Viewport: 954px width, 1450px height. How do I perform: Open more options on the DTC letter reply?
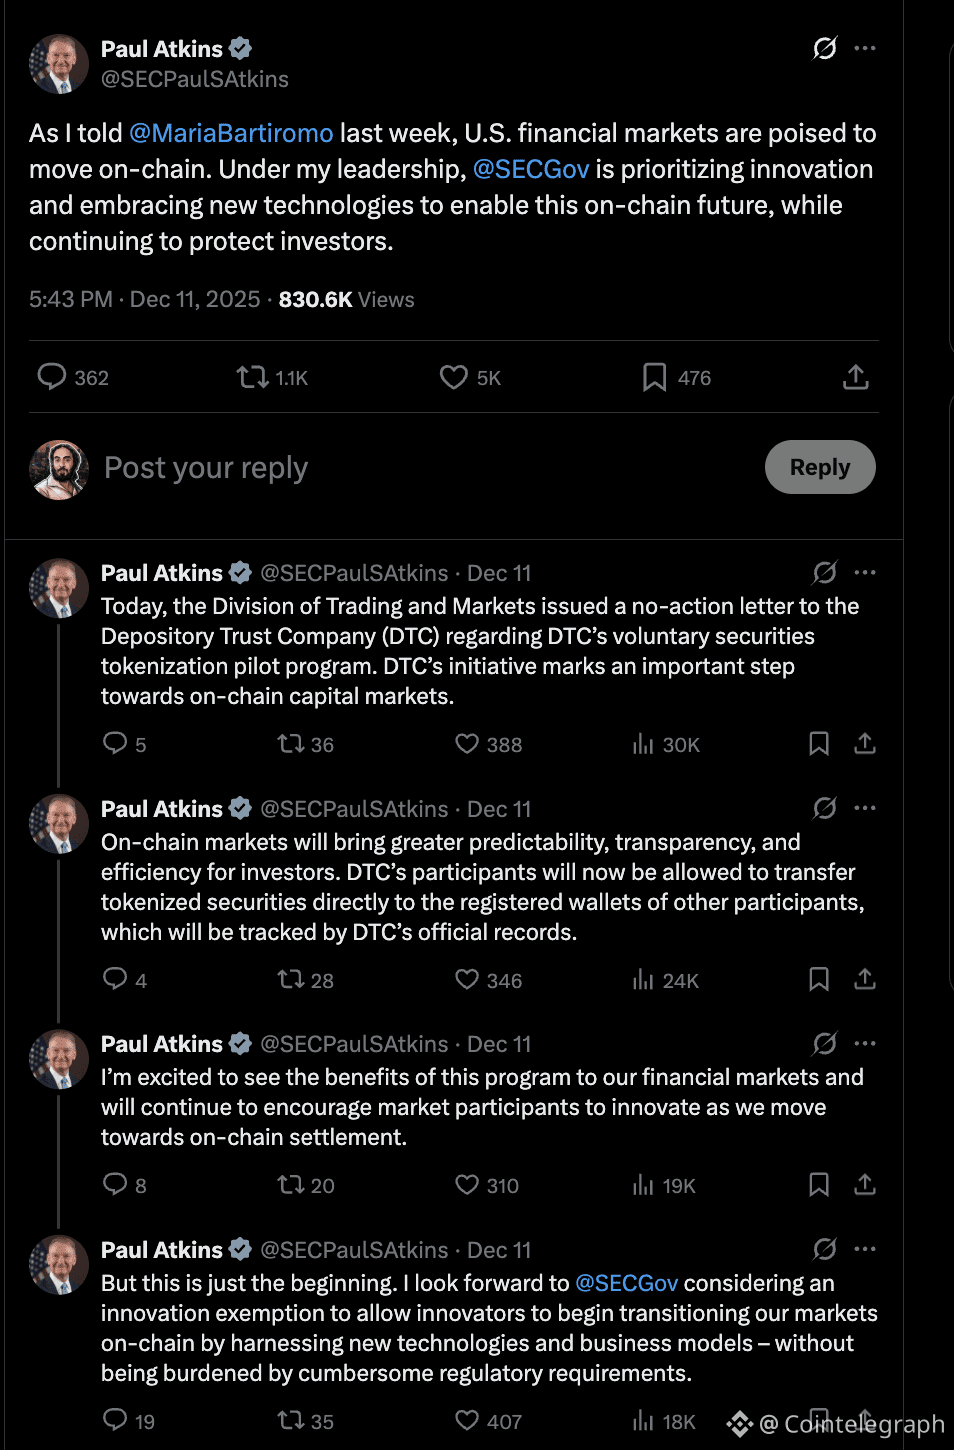coord(865,573)
